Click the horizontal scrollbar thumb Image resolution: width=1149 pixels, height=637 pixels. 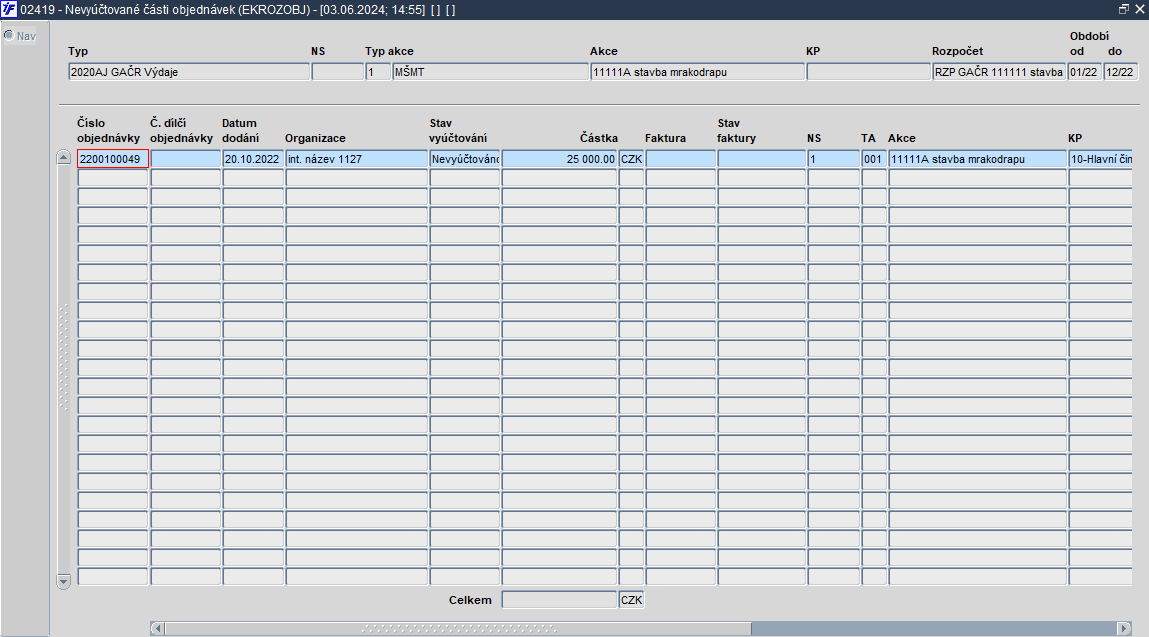click(x=458, y=628)
